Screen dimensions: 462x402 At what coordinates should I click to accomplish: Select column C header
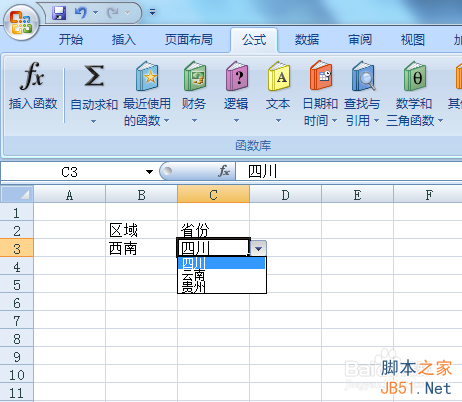click(213, 195)
